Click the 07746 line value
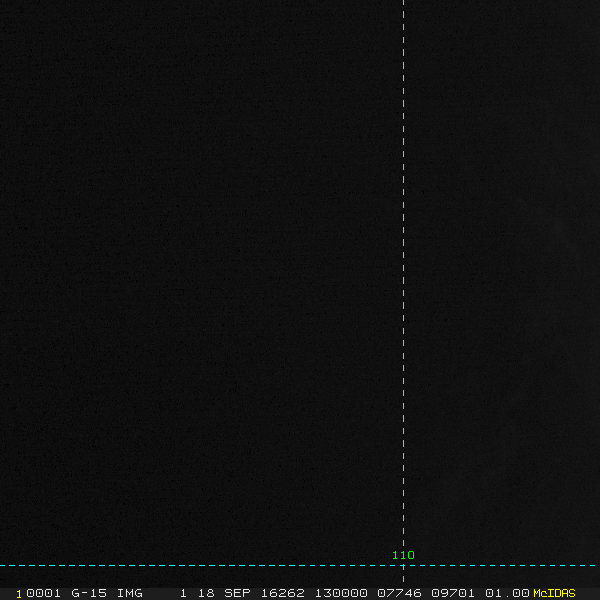Viewport: 600px width, 600px height. pyautogui.click(x=399, y=593)
